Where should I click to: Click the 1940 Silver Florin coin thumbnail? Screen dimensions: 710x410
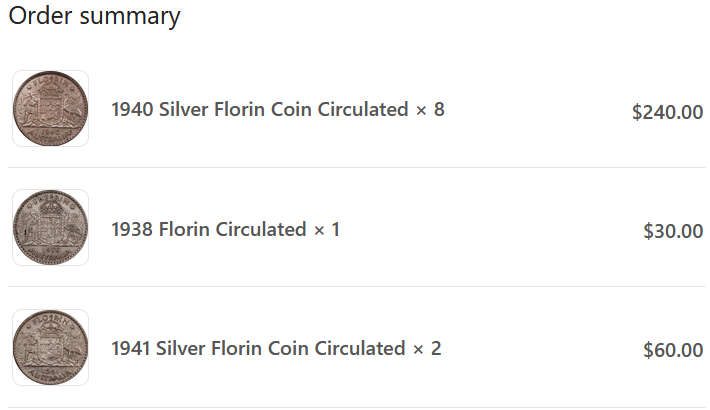(50, 109)
